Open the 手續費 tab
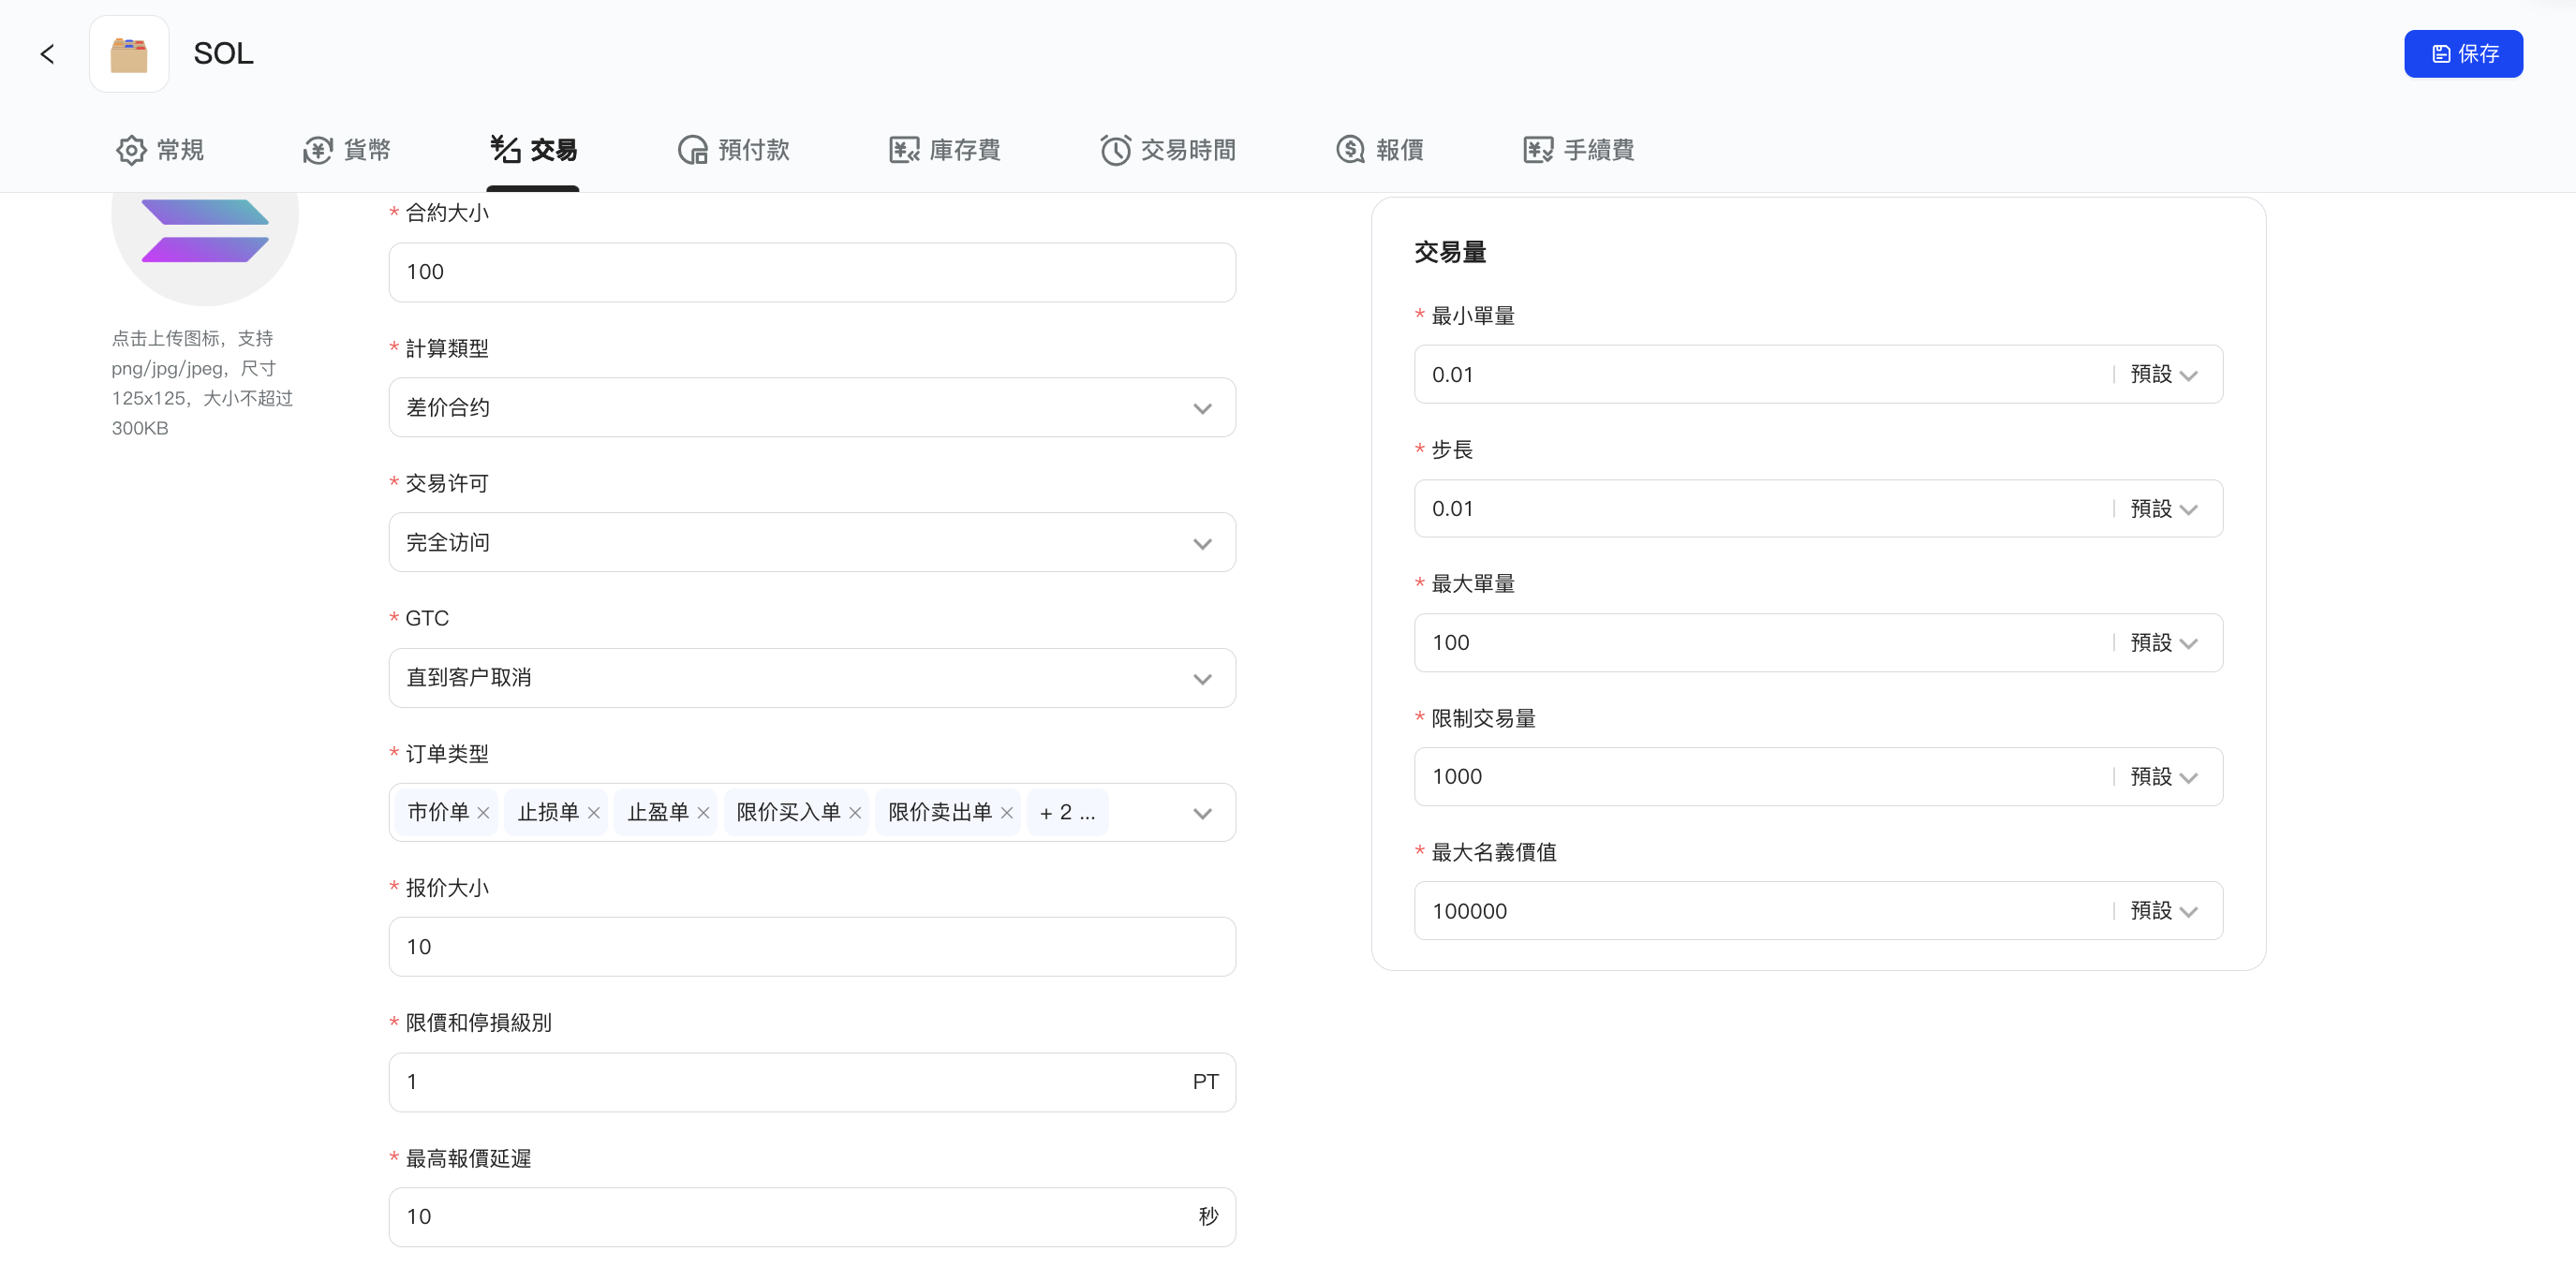This screenshot has width=2576, height=1266. click(x=1579, y=150)
